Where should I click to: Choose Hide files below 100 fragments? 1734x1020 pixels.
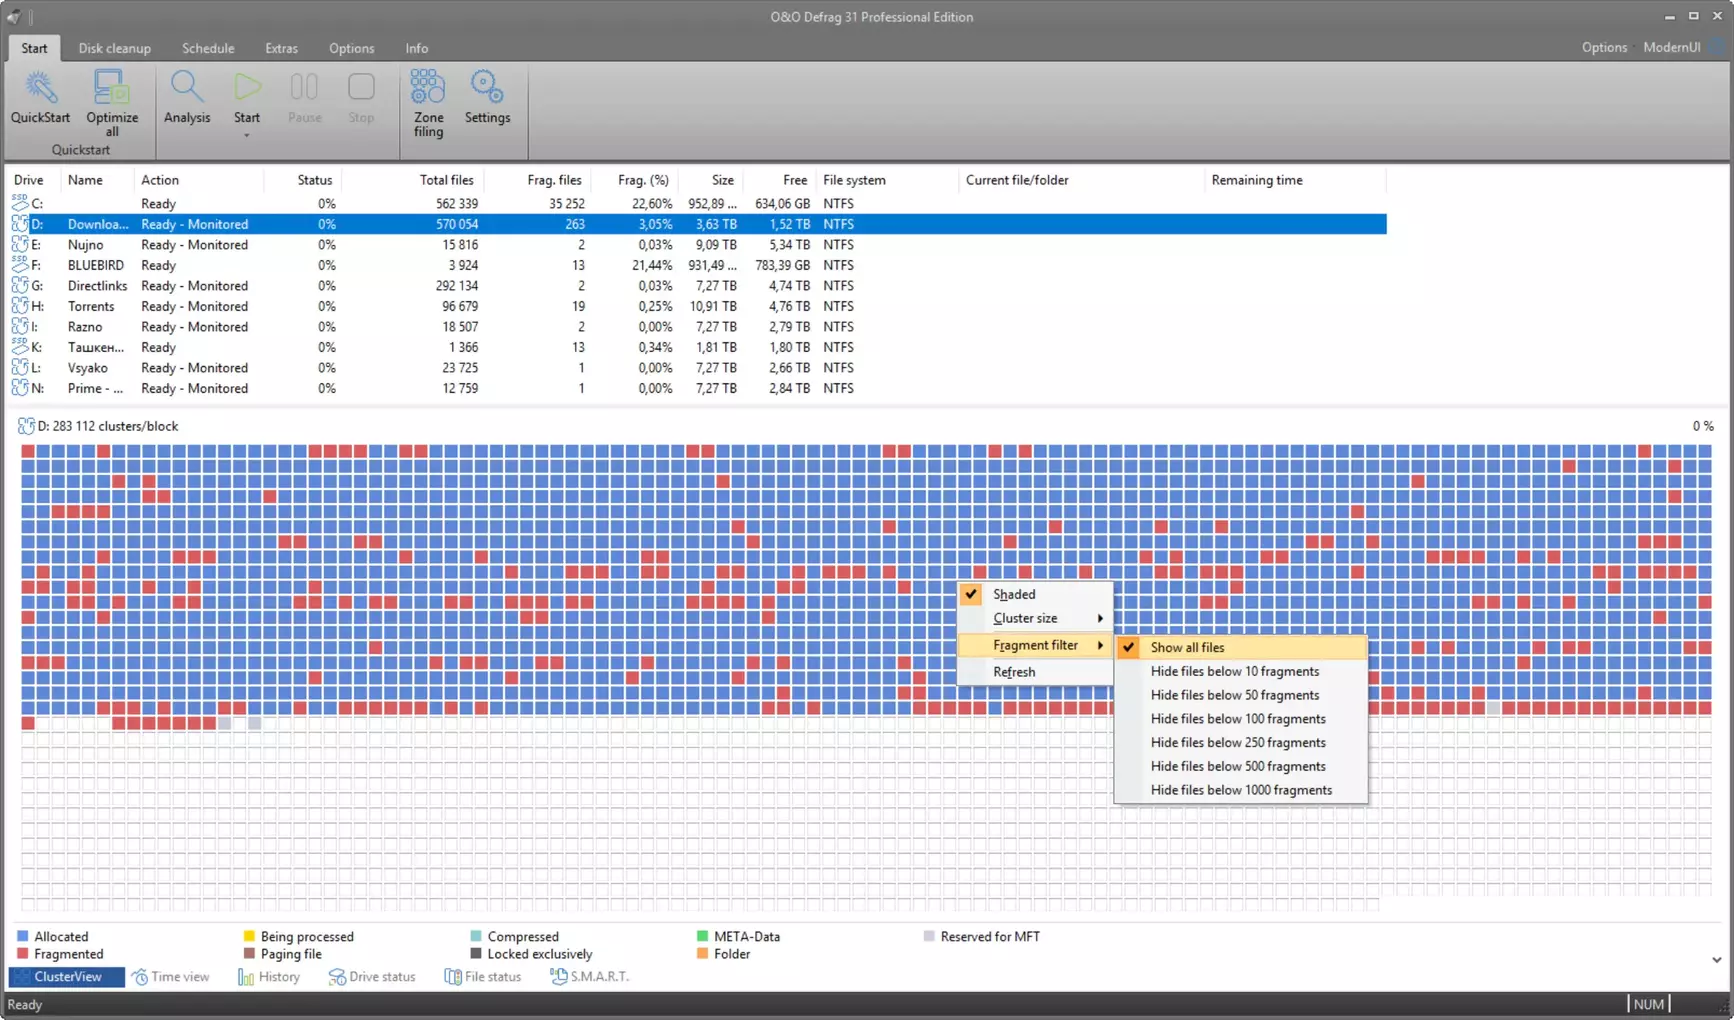pos(1238,719)
